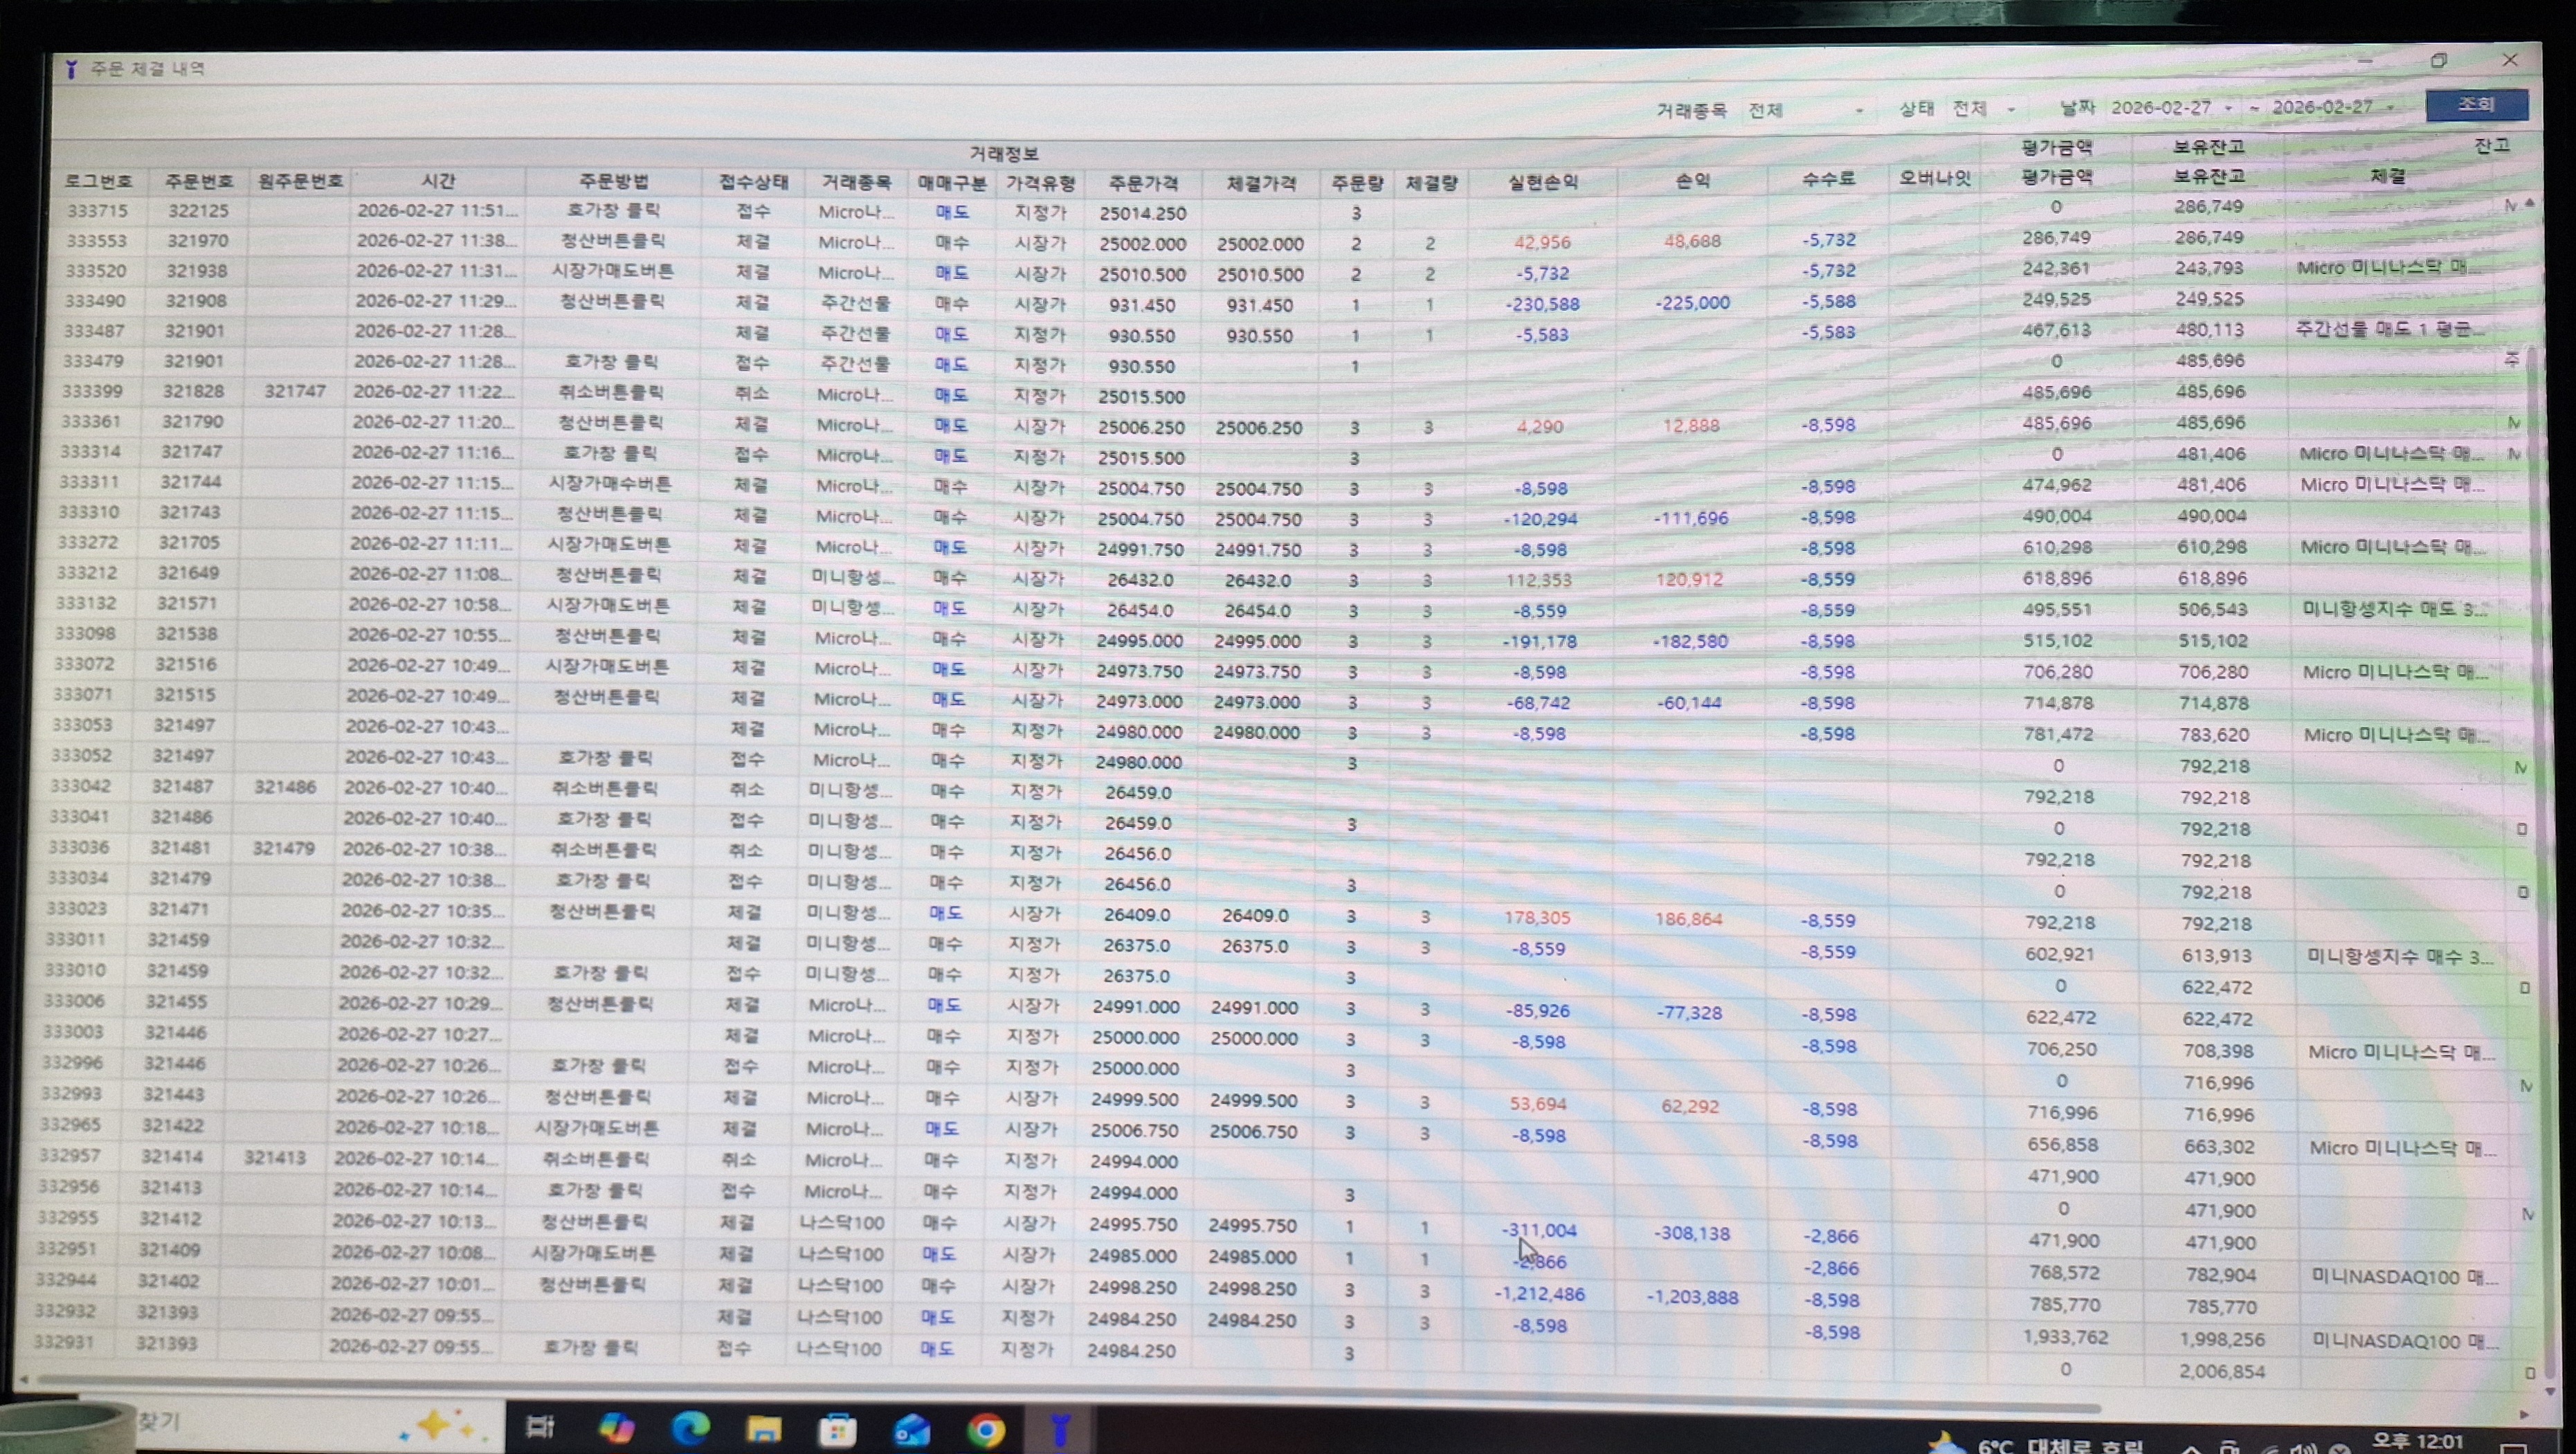Click realized profit value 178,305
2576x1454 pixels.
[1538, 917]
